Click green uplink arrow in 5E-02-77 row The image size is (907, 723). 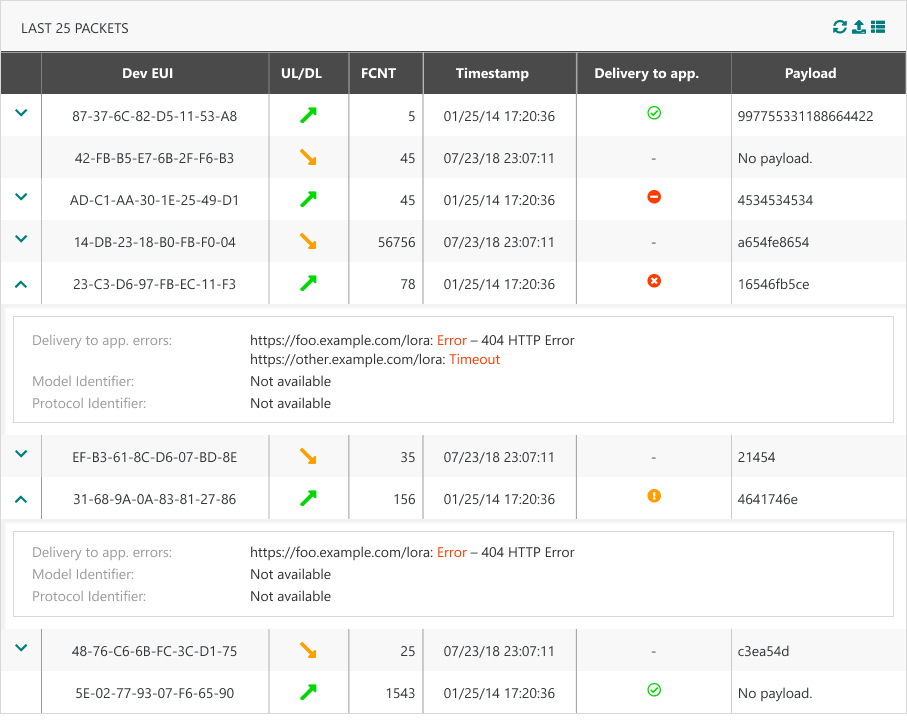(309, 692)
